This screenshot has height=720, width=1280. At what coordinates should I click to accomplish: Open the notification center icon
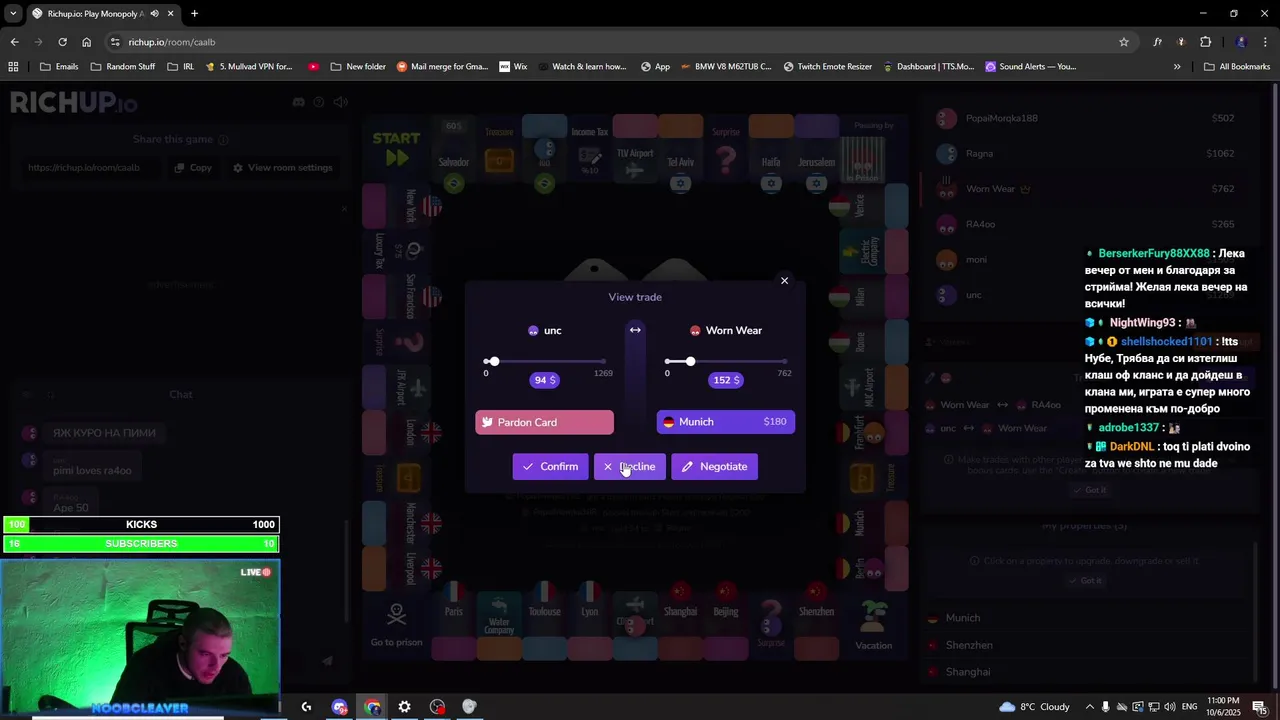tap(1259, 707)
